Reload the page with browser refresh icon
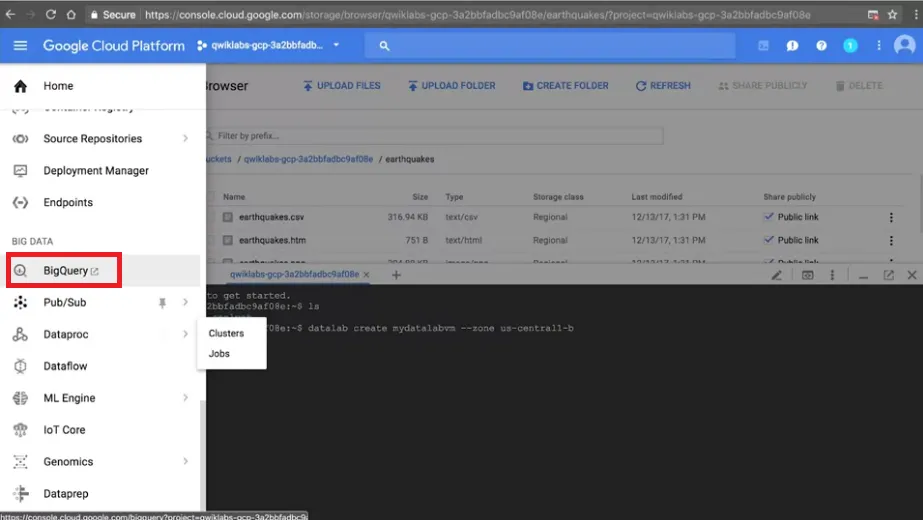The height and width of the screenshot is (520, 923). tap(51, 15)
